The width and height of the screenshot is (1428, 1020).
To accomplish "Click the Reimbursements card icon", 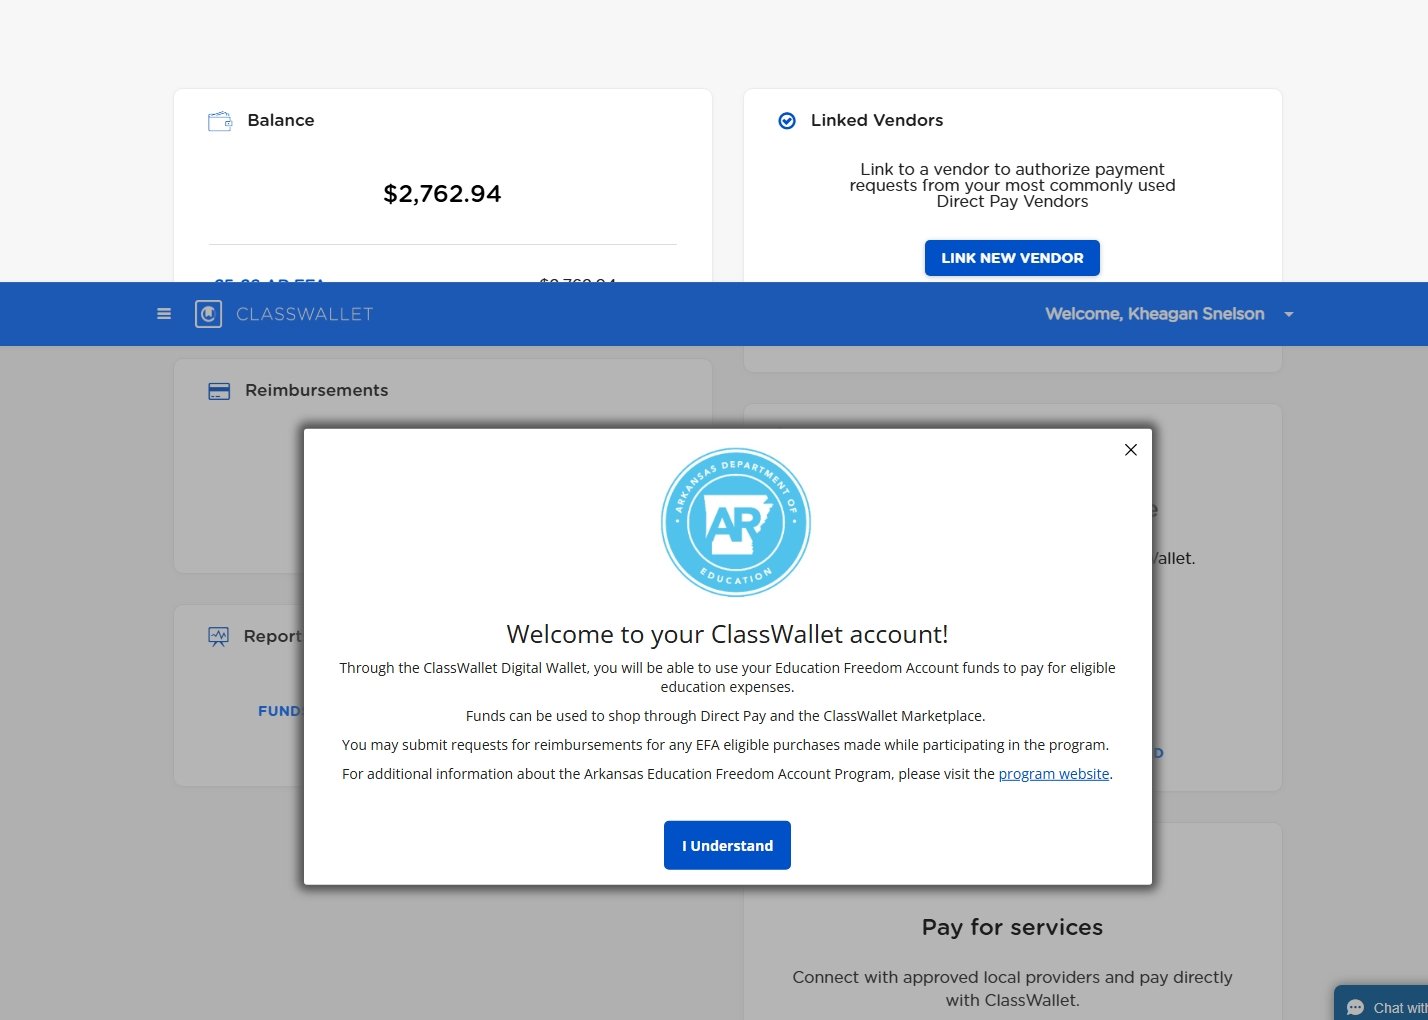I will point(219,391).
